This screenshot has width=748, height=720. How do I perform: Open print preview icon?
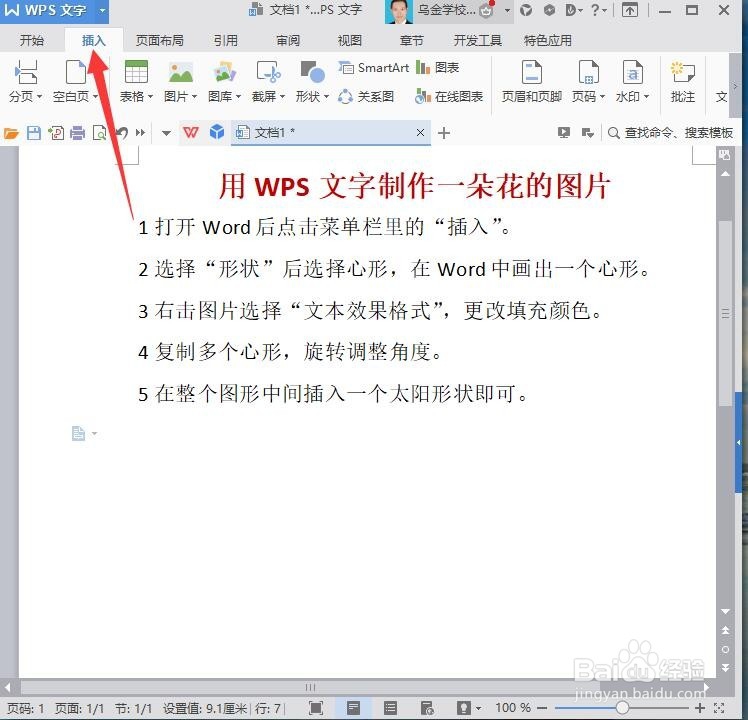100,133
